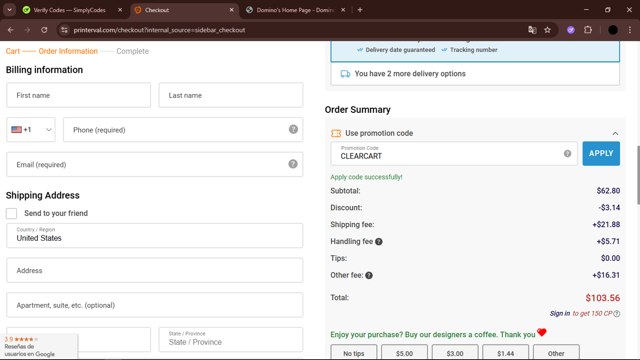The height and width of the screenshot is (360, 640).
Task: Open the tab search dropdown arrow
Action: point(9,10)
